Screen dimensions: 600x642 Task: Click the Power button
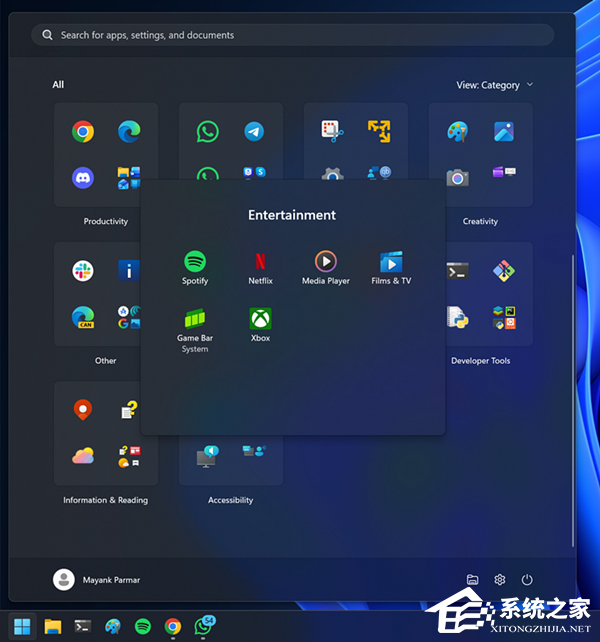point(527,580)
